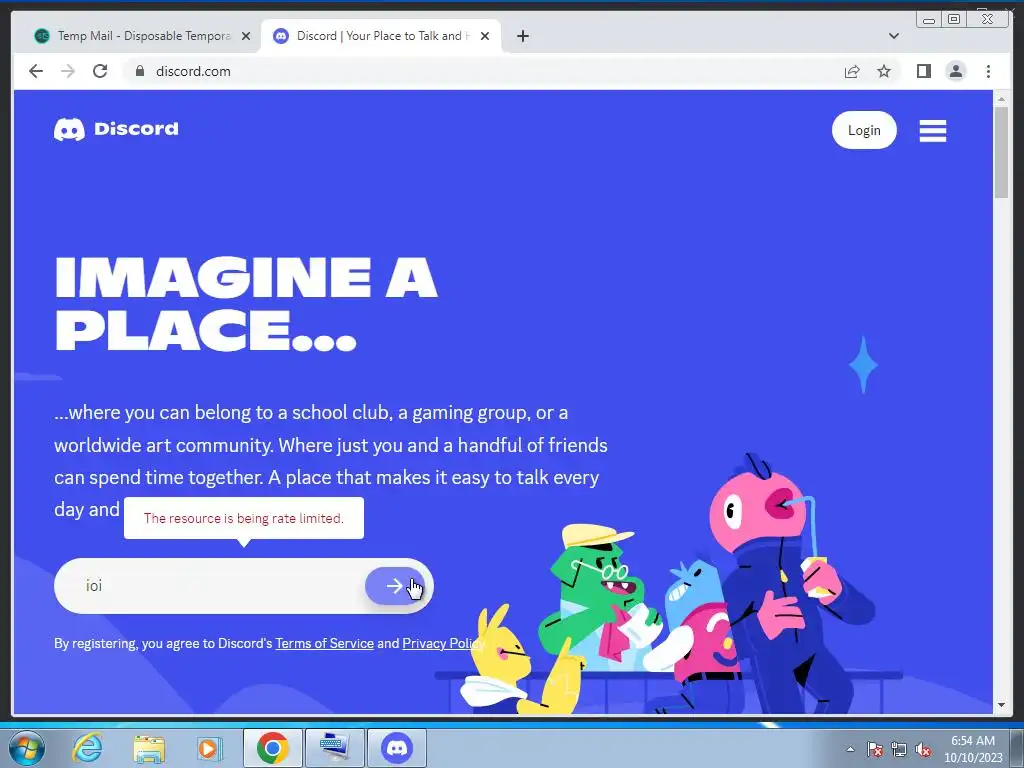
Task: Bookmark this page with star icon
Action: coord(884,71)
